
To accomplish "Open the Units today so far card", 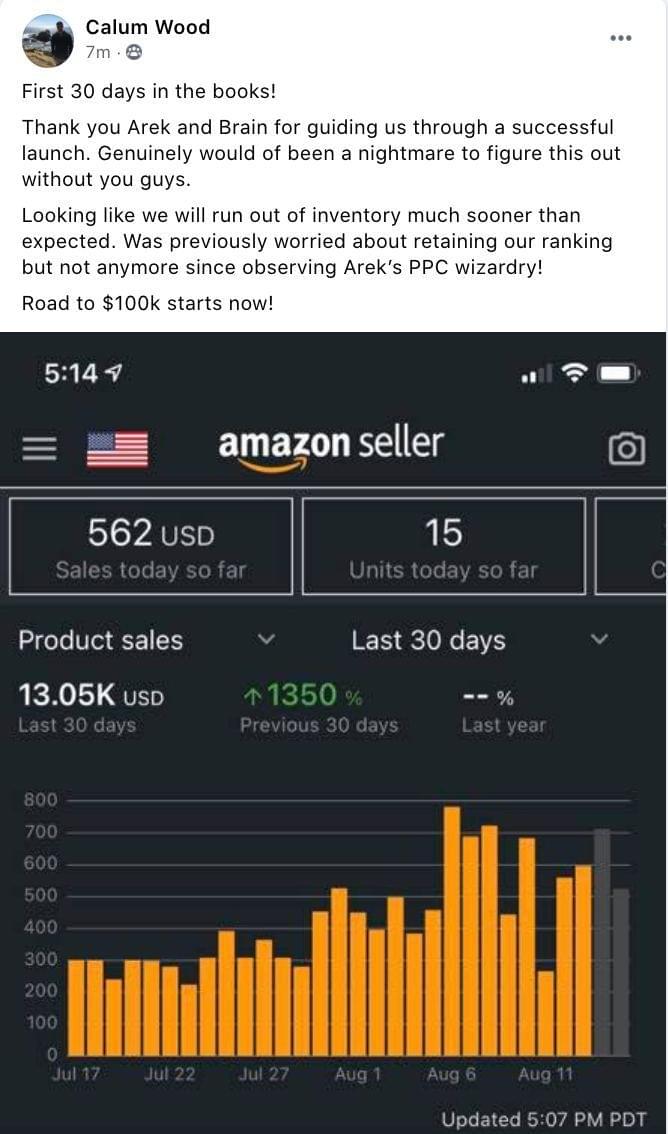I will [443, 546].
